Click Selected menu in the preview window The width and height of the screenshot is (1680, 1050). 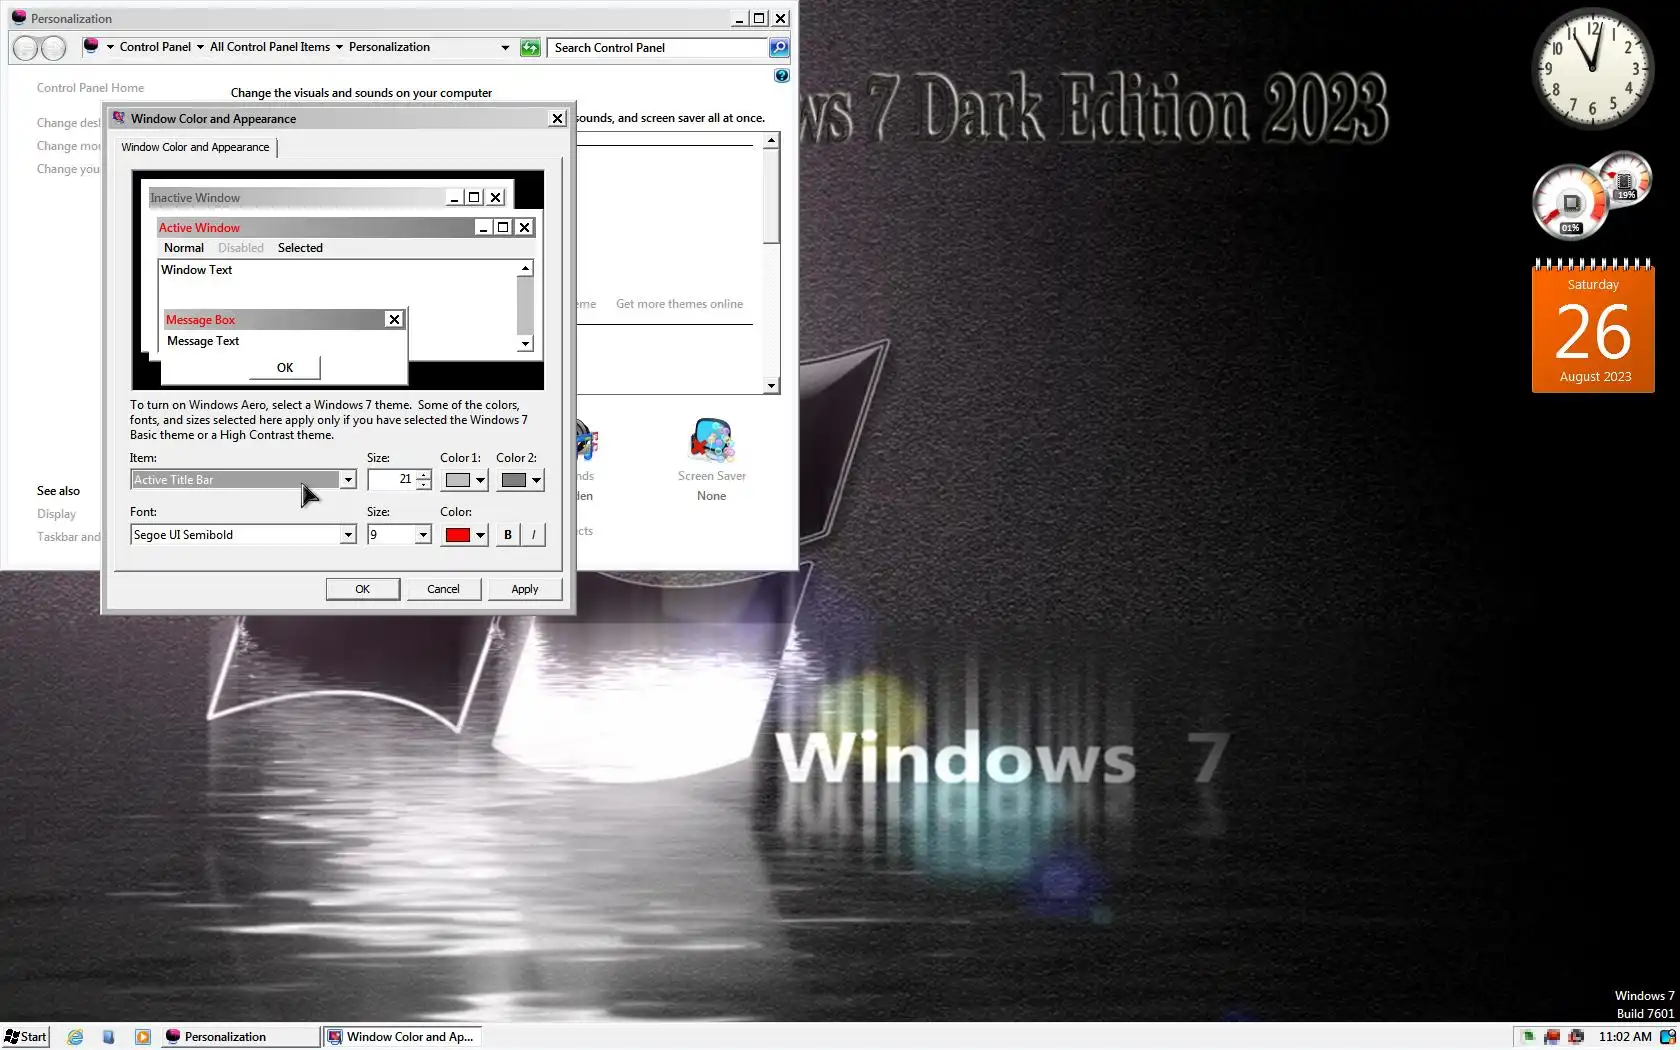point(300,248)
